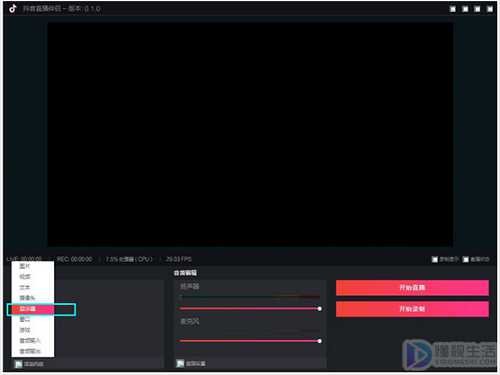The width and height of the screenshot is (500, 375).
Task: Open audio settings icon below the mixer
Action: point(180,364)
